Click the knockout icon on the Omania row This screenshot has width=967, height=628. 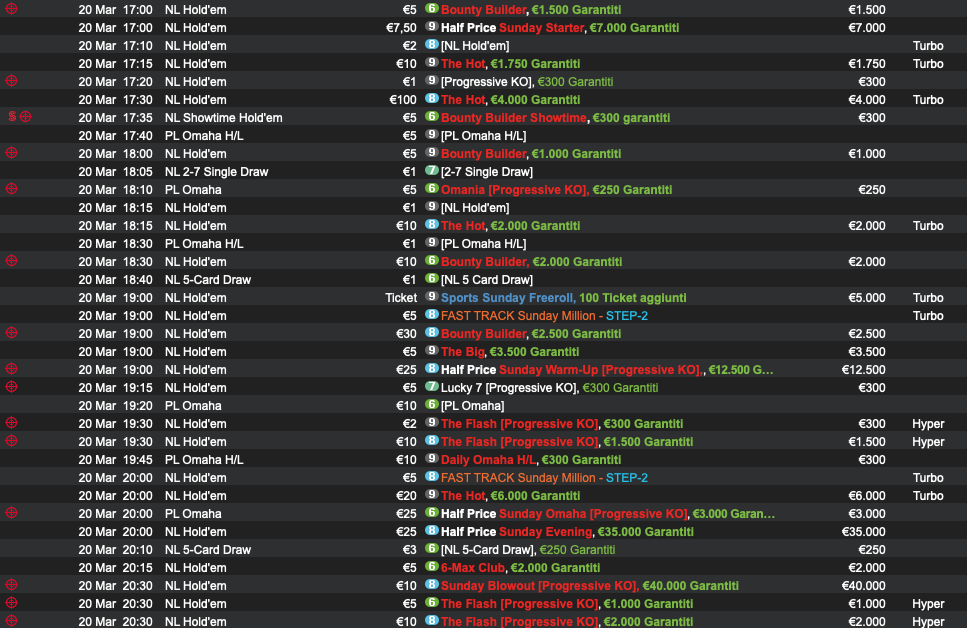(12, 189)
